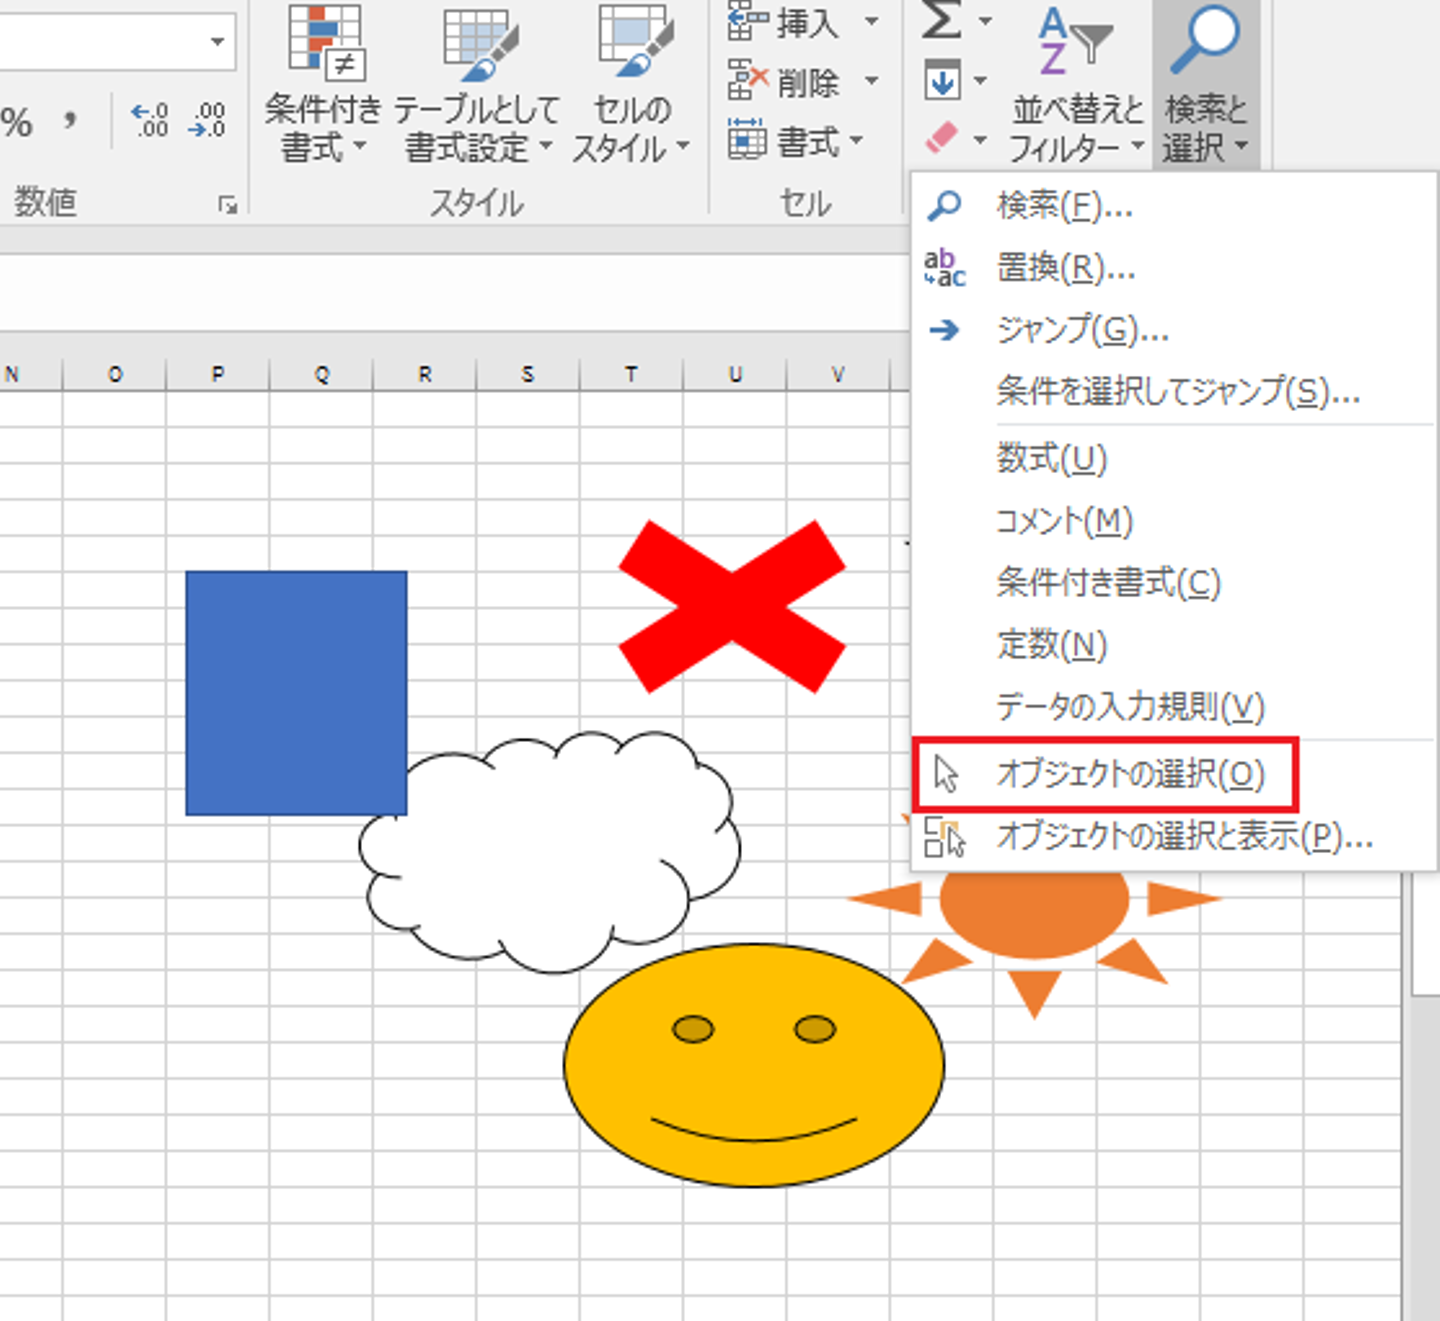
Task: Click the AutoSum sigma icon
Action: point(941,19)
